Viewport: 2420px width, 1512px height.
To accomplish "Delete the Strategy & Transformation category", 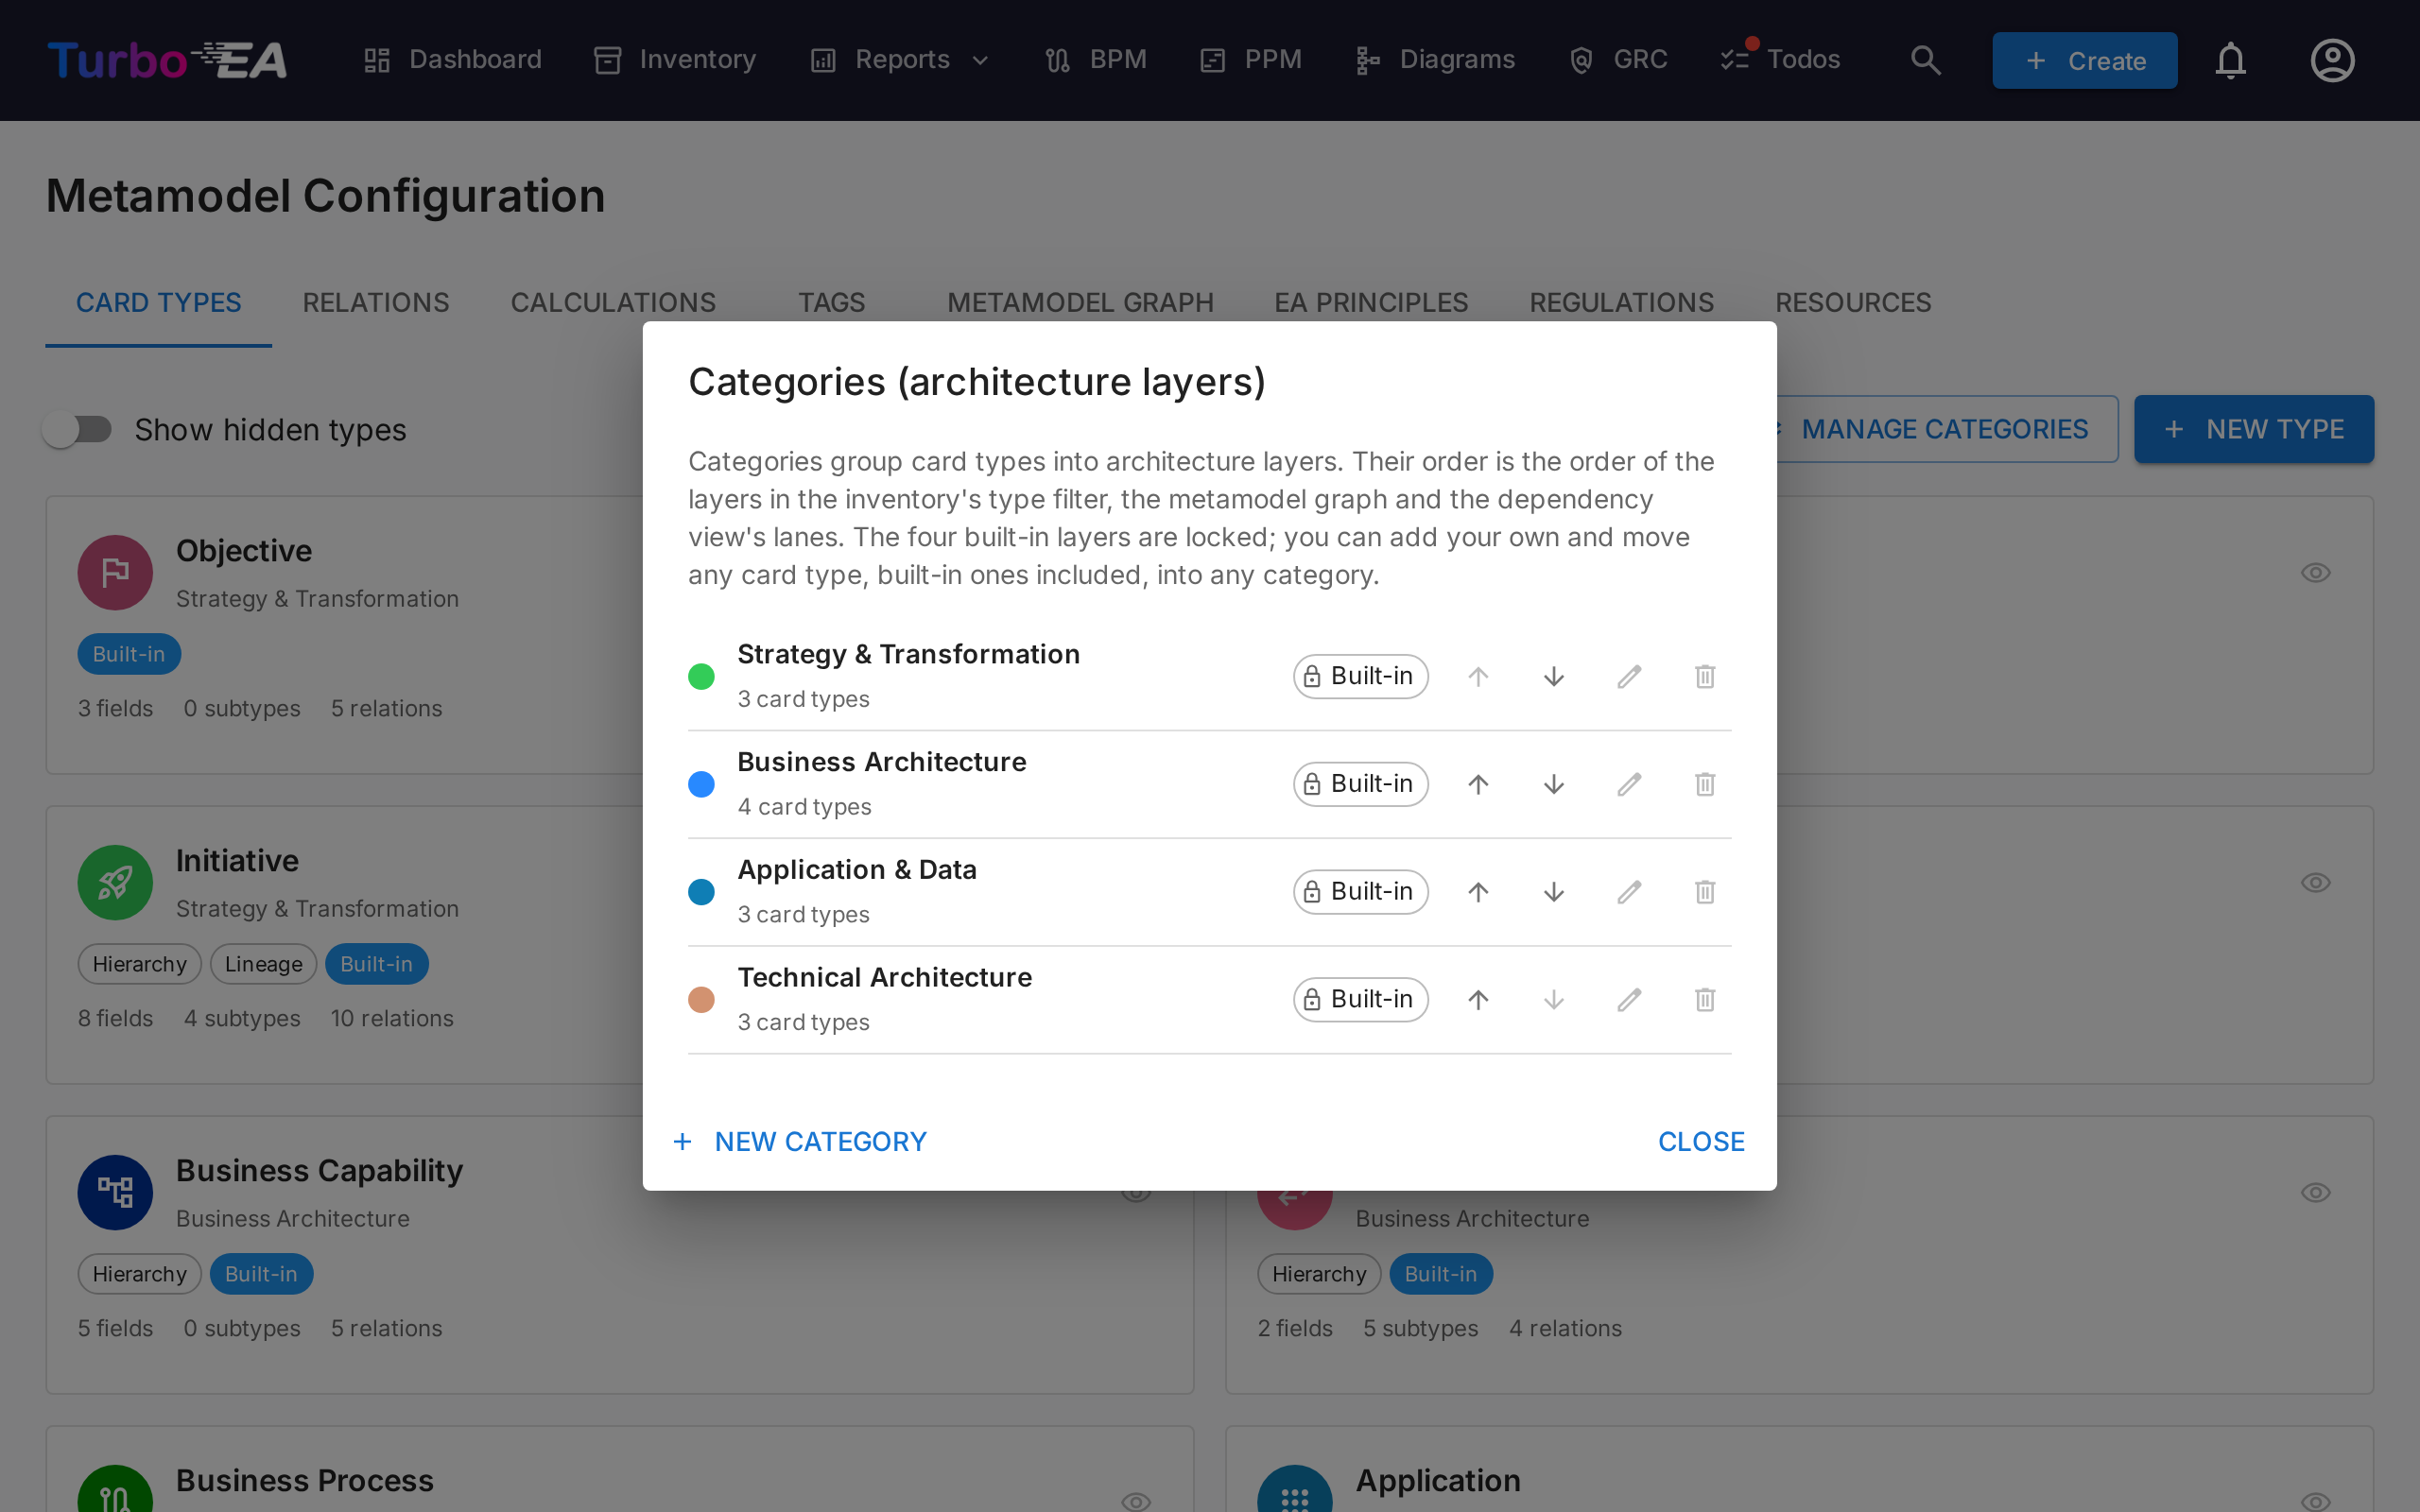I will 1705,677.
